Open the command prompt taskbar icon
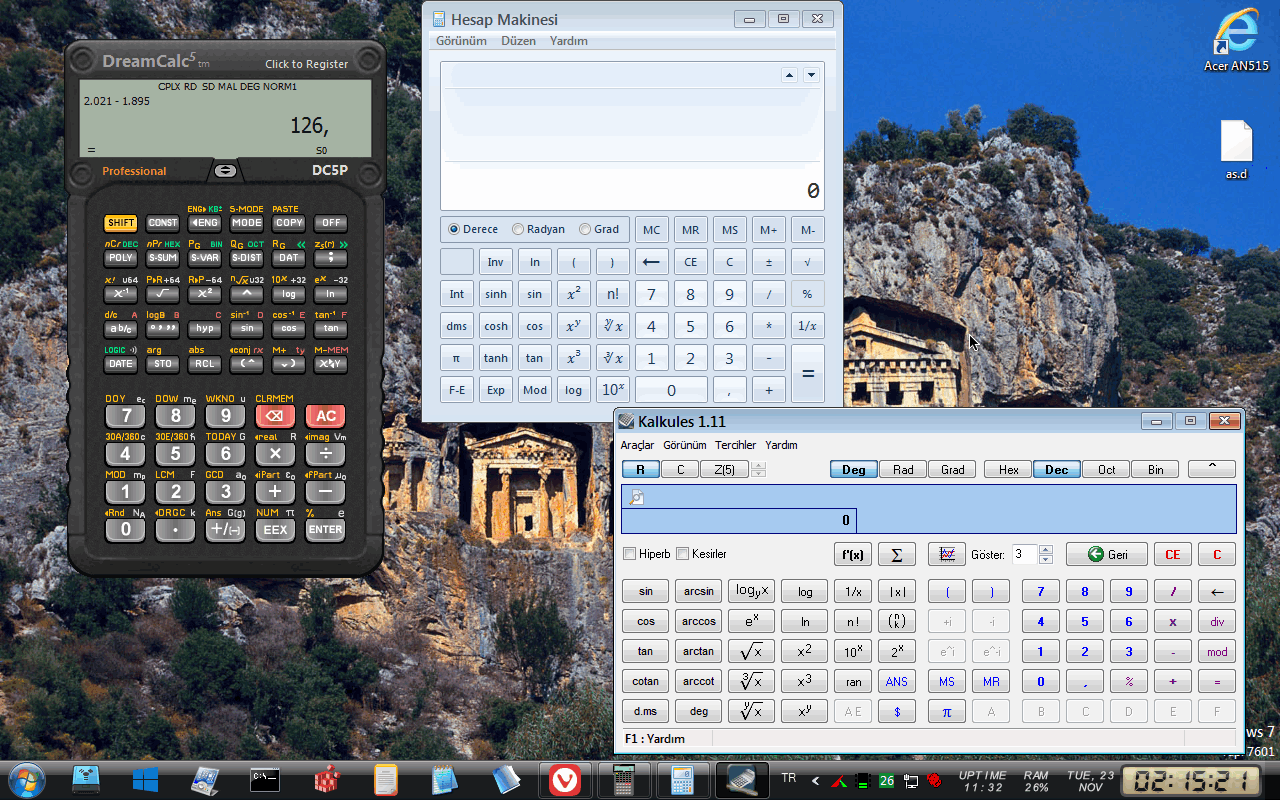 [265, 780]
